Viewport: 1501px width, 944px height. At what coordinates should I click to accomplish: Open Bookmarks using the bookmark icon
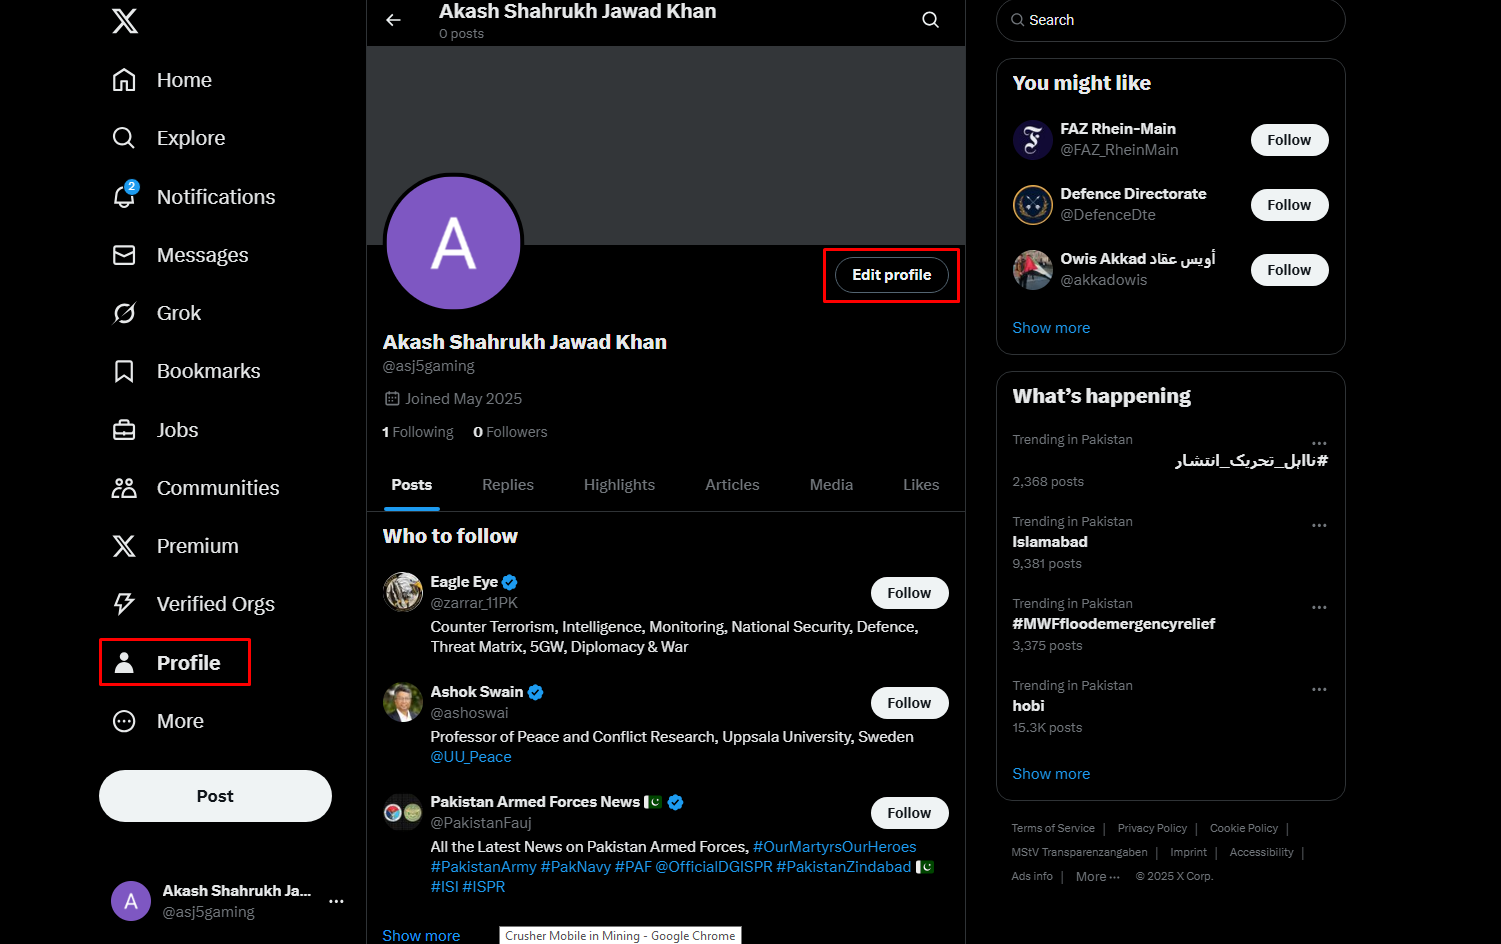point(124,370)
